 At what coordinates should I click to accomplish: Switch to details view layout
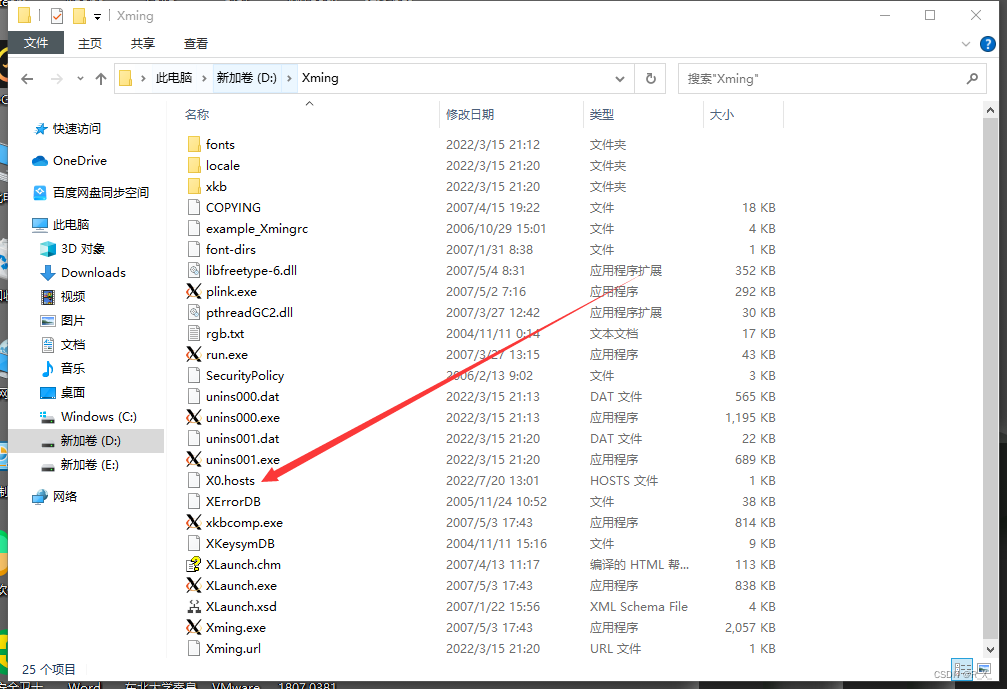click(962, 668)
